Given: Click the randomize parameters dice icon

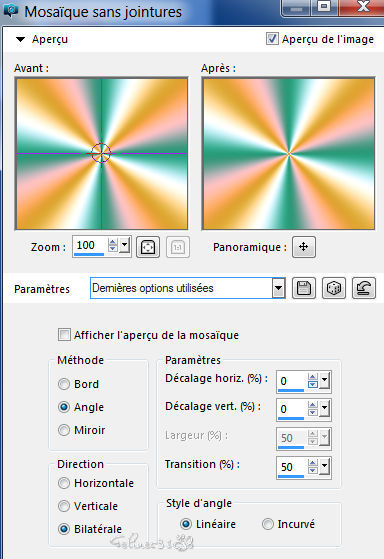Looking at the screenshot, I should tap(333, 288).
